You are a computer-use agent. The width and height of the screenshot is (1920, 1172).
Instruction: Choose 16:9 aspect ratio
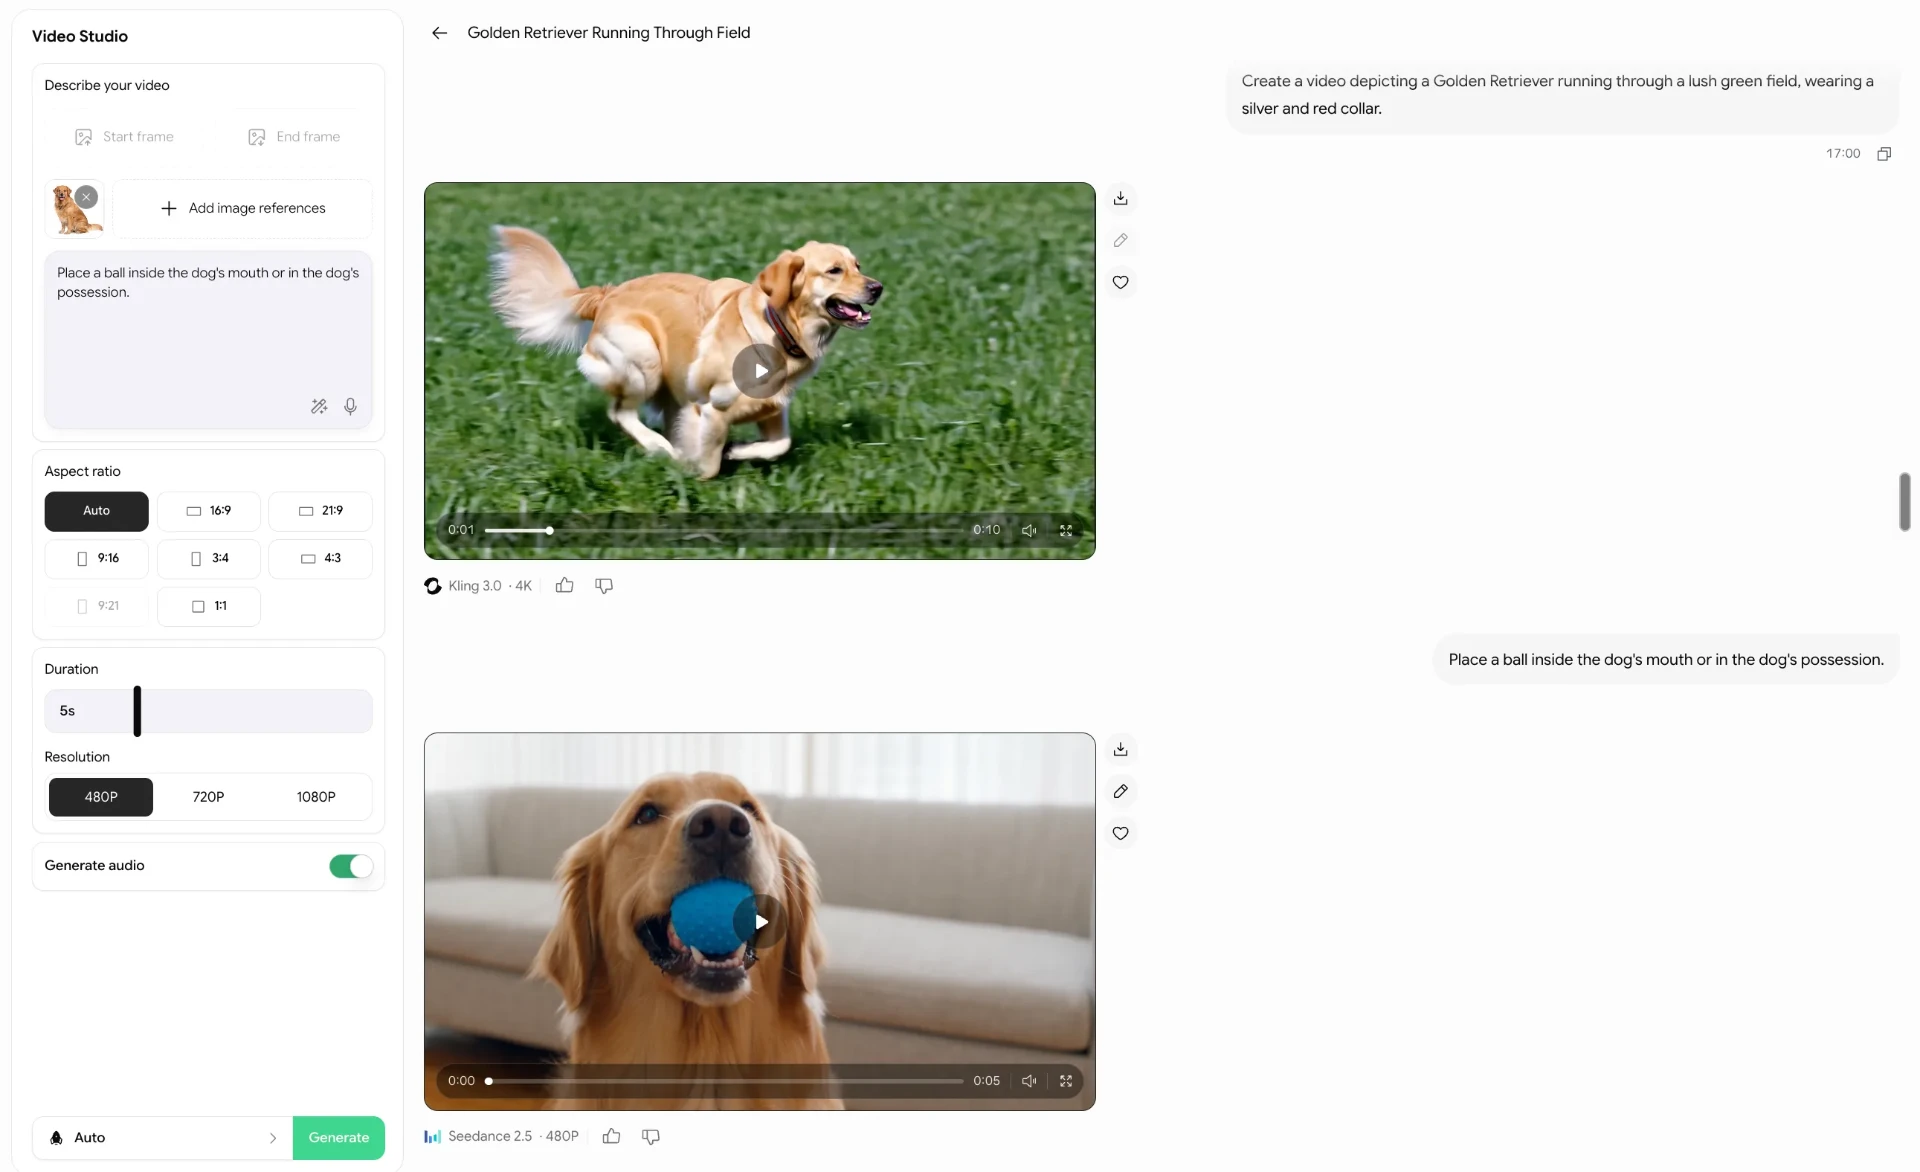coord(208,510)
